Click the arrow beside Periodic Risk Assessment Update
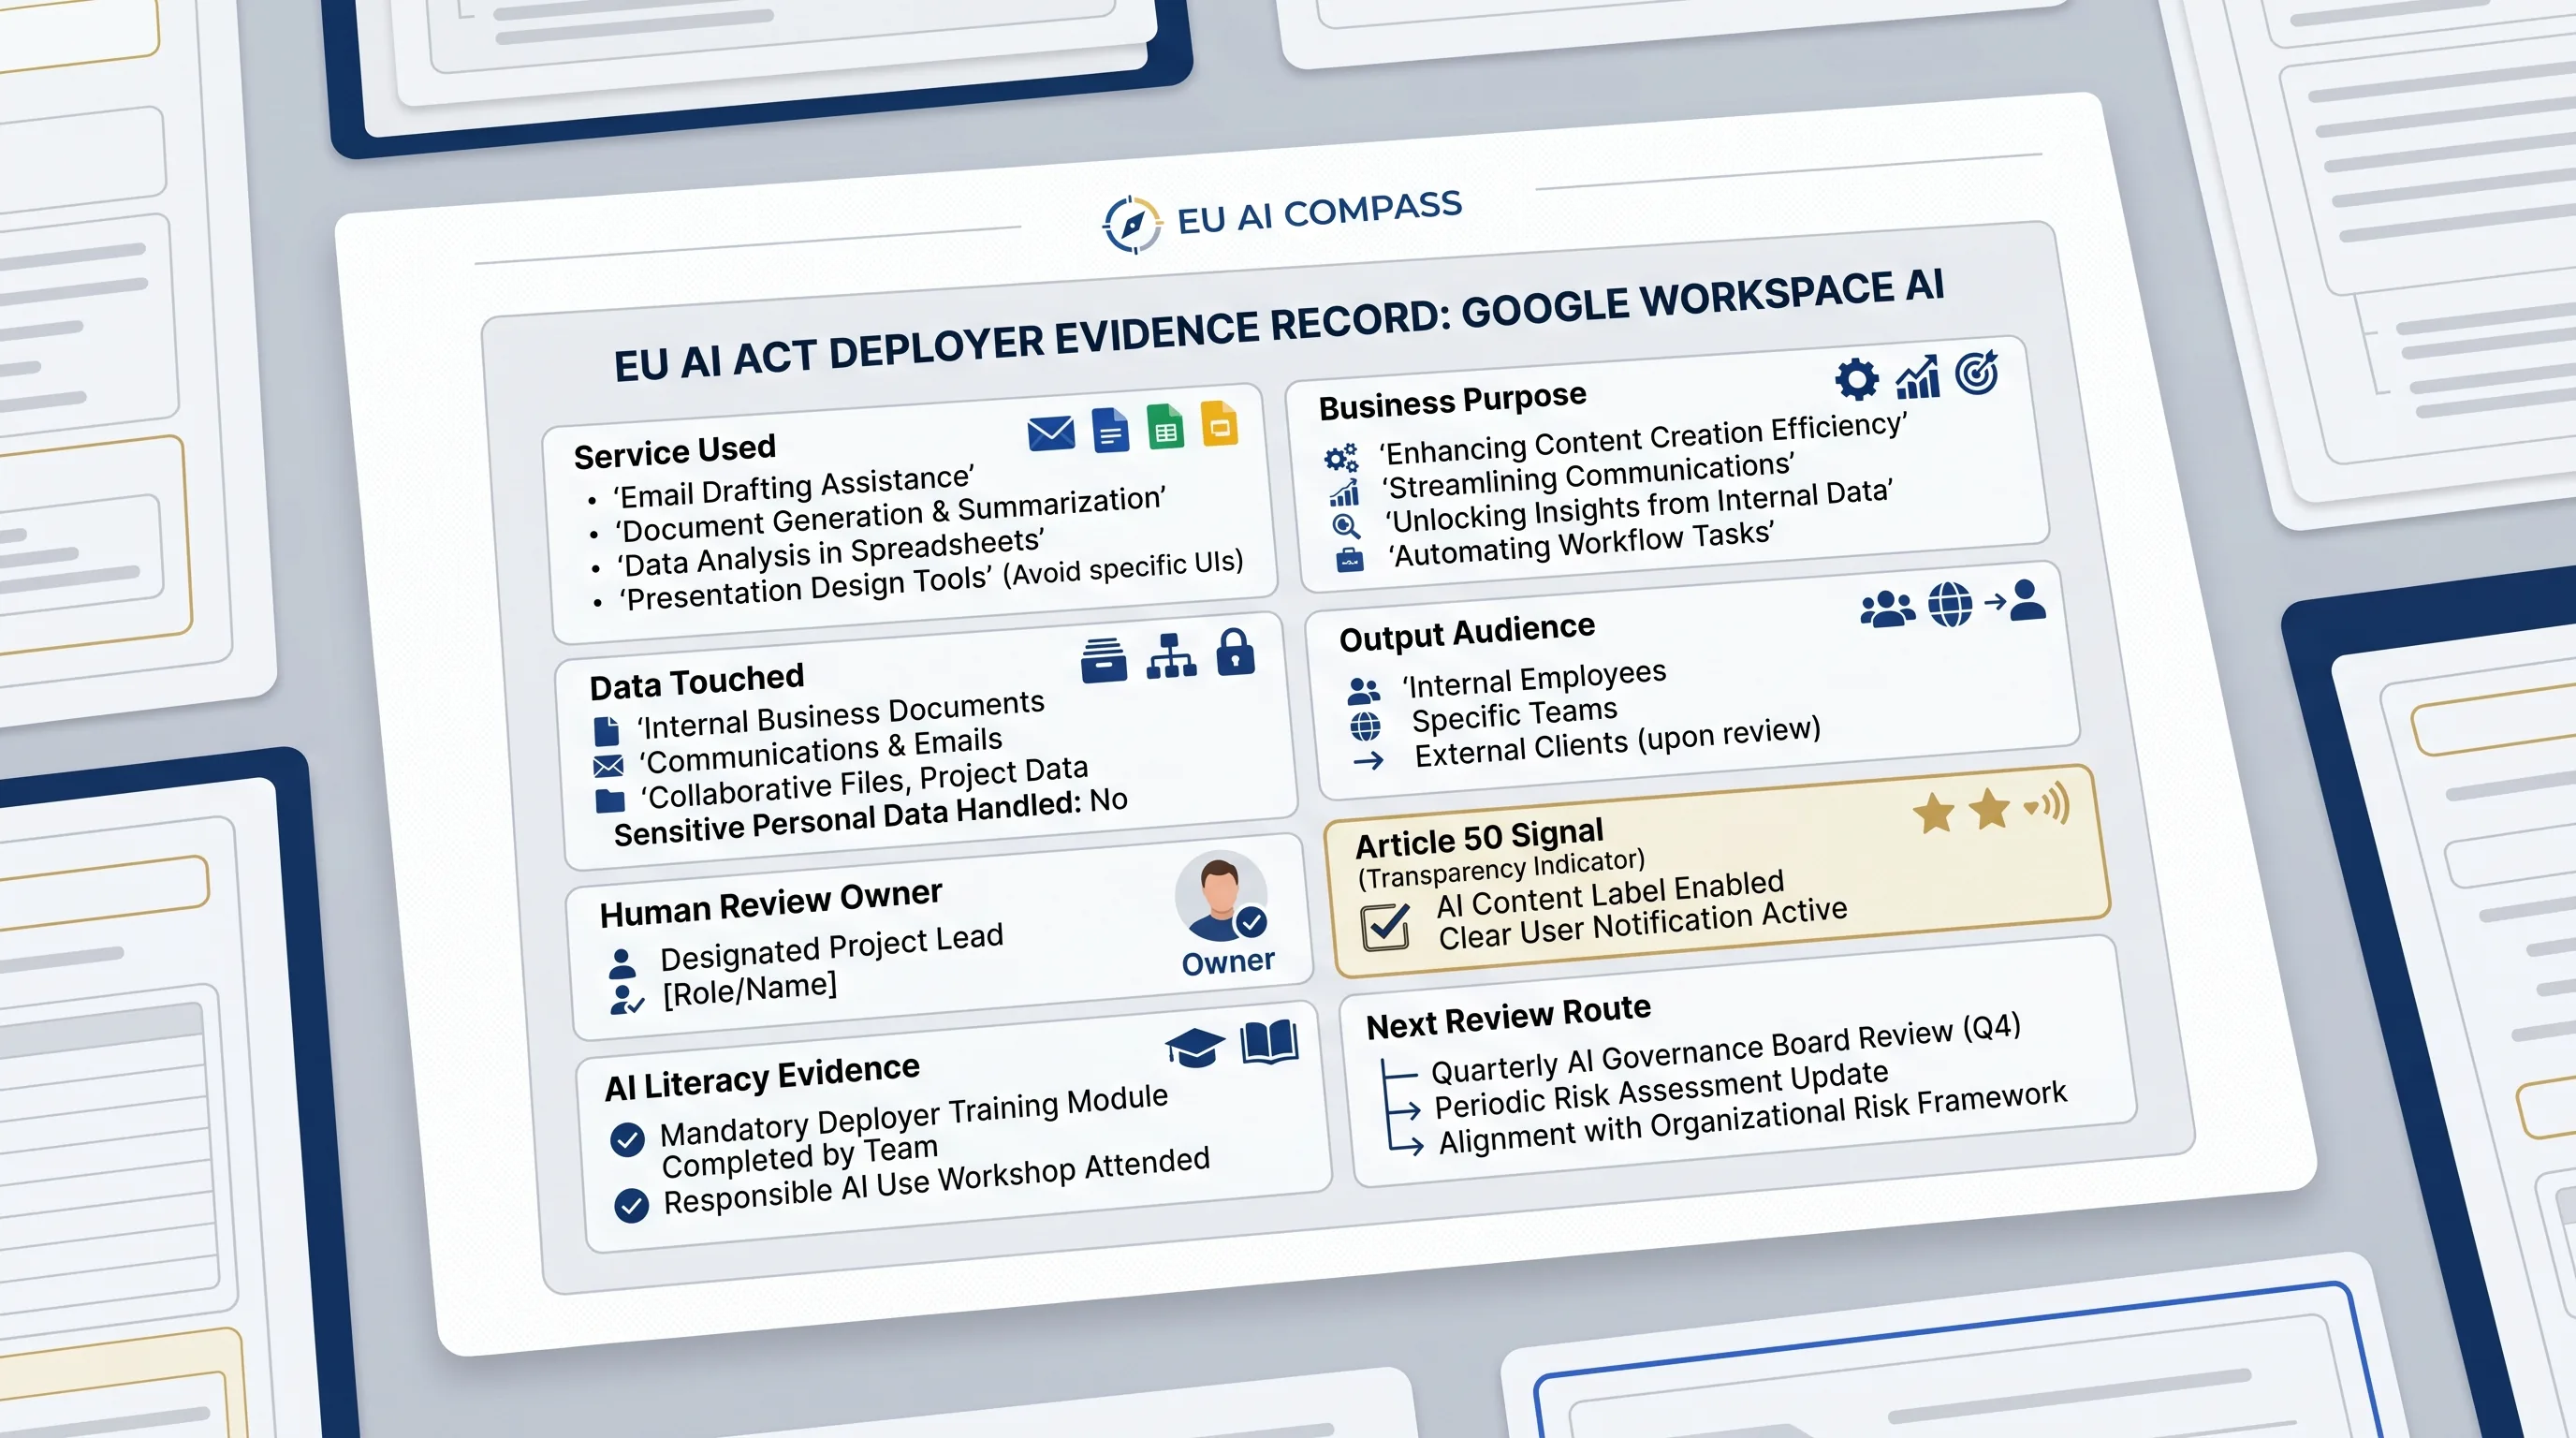This screenshot has width=2576, height=1438. coord(1406,1110)
